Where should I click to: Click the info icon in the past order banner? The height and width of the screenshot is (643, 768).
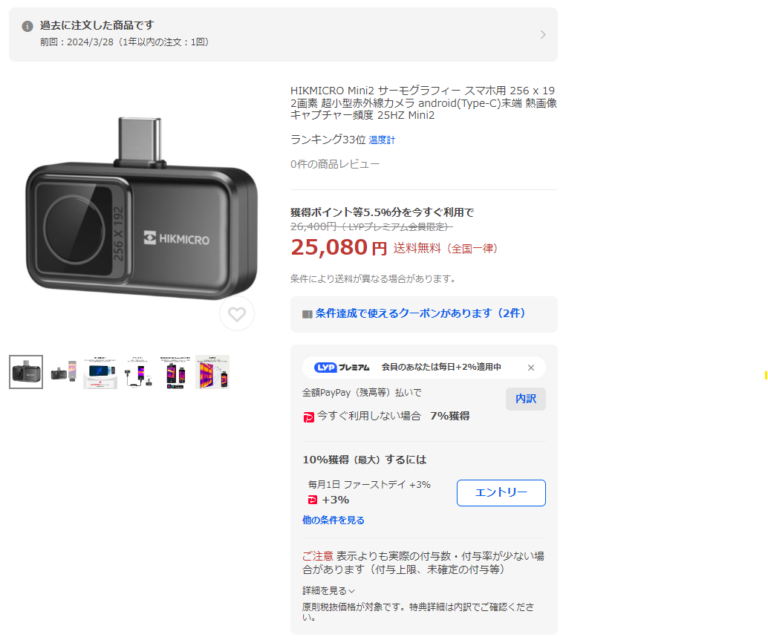[x=27, y=26]
